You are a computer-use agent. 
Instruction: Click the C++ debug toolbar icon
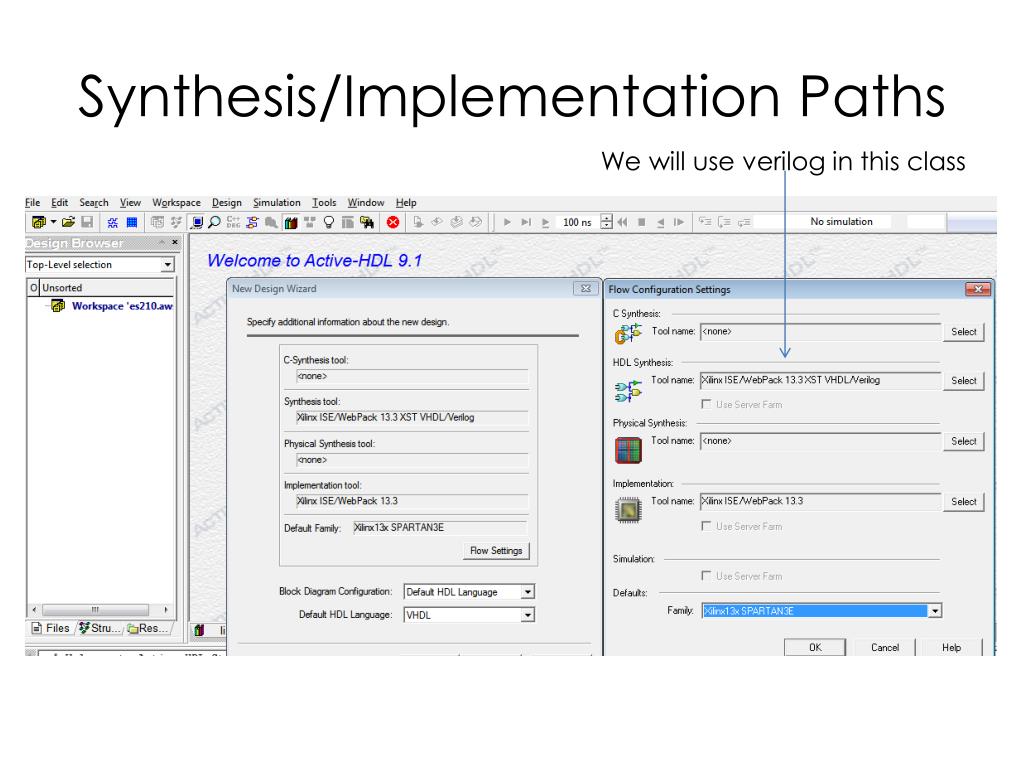click(233, 222)
